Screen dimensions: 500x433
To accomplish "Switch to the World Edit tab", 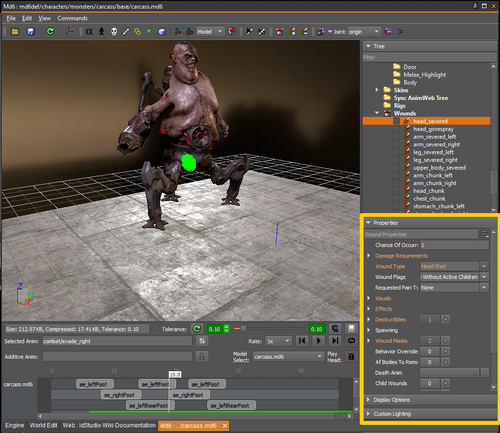I will pyautogui.click(x=43, y=425).
